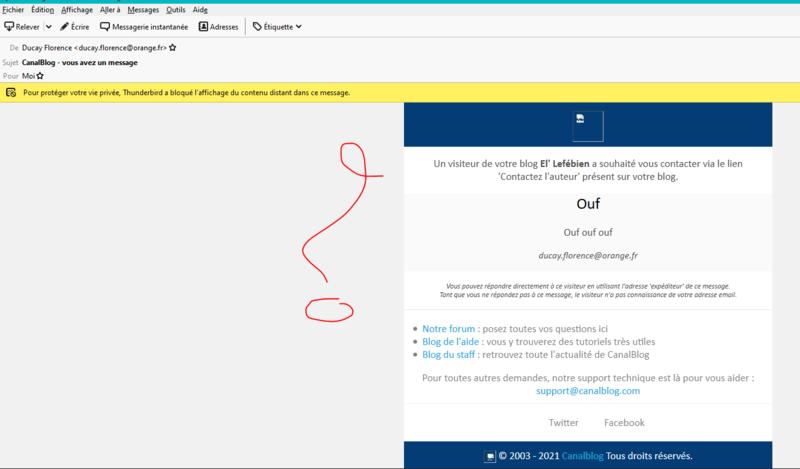The image size is (800, 469).
Task: Click the small logo icon in footer
Action: (x=489, y=456)
